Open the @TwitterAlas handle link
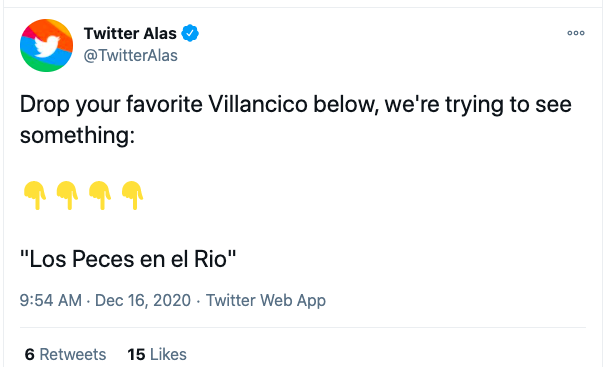This screenshot has height=367, width=611. point(131,55)
